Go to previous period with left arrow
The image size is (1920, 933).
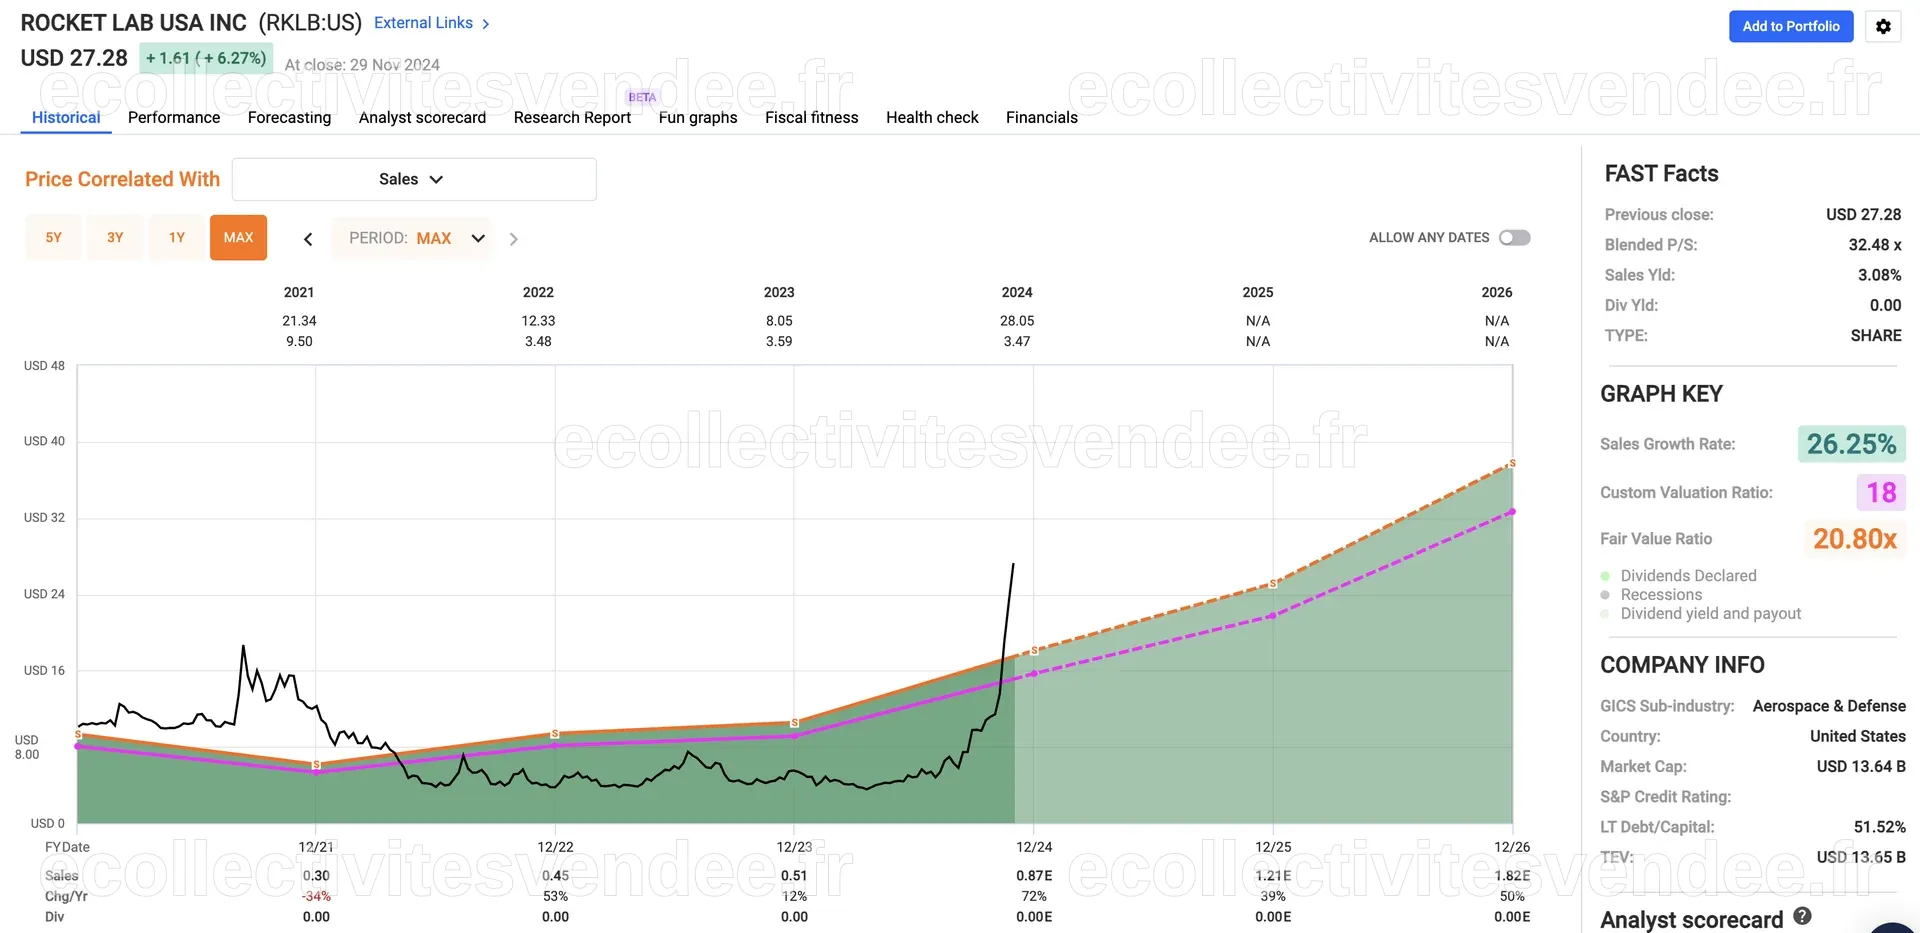click(x=308, y=238)
